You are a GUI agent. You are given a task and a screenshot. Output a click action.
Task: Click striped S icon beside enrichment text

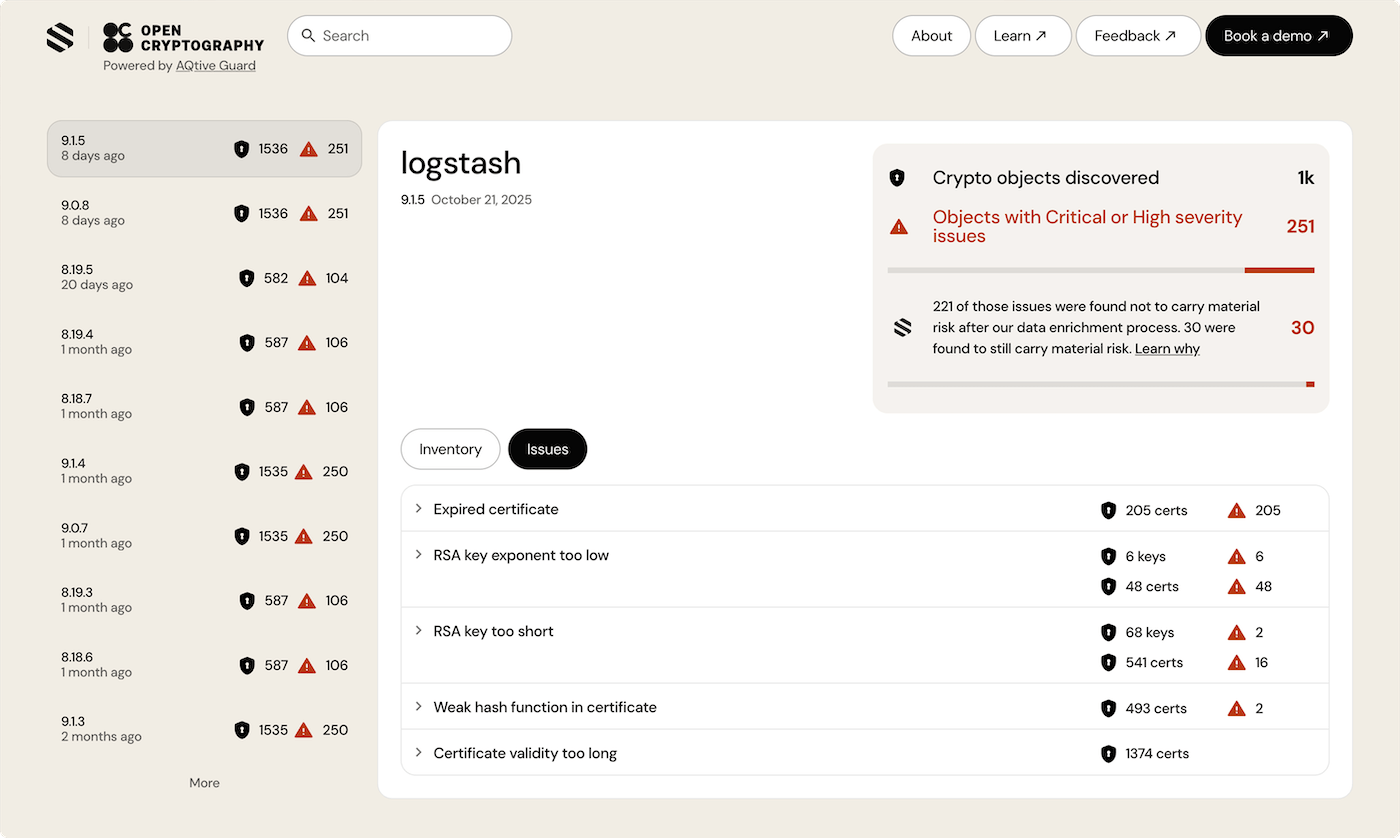pos(902,327)
